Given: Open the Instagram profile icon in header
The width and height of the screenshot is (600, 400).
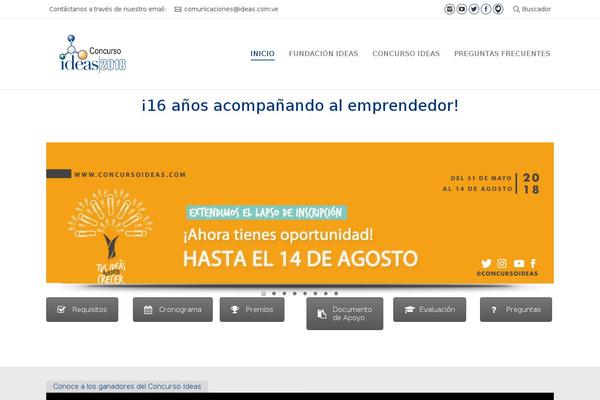Looking at the screenshot, I should pos(450,9).
